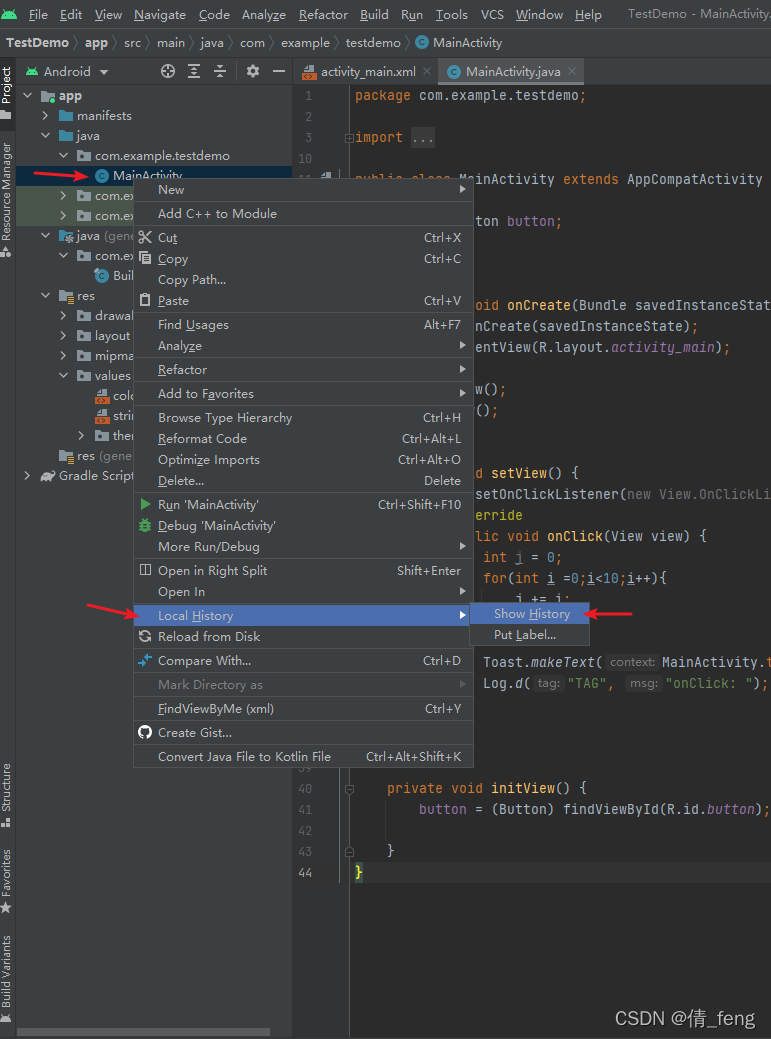Click the Project panel horizontal scrollbar
The image size is (771, 1039).
coord(143,1032)
